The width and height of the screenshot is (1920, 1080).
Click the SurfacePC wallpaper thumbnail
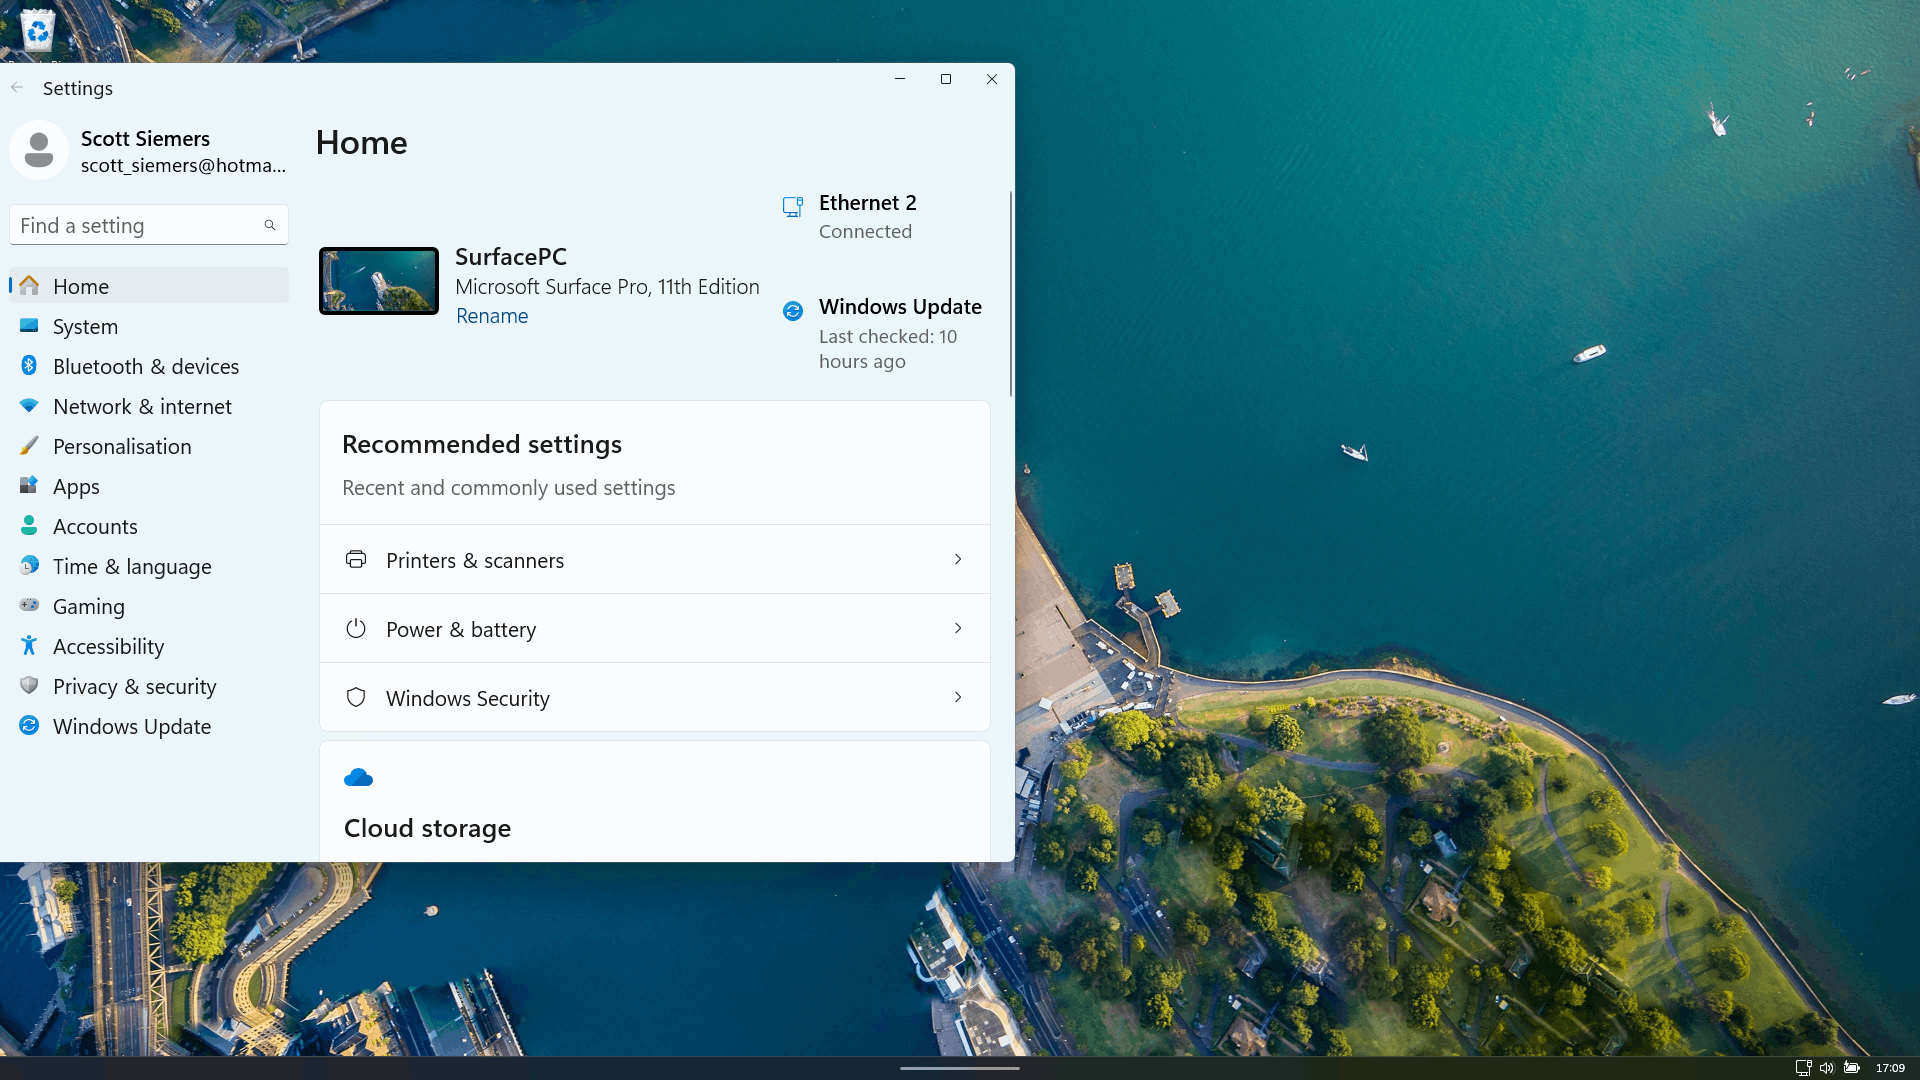point(379,281)
